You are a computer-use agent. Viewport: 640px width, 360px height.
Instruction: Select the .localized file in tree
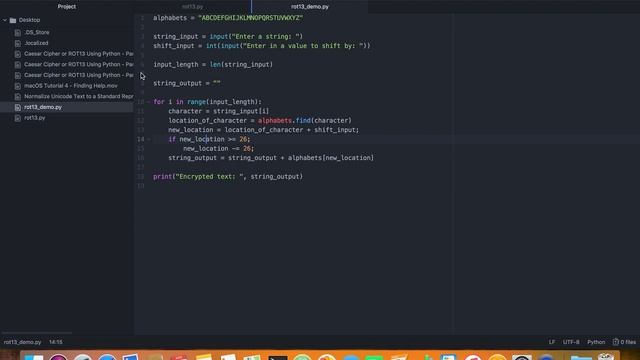36,43
